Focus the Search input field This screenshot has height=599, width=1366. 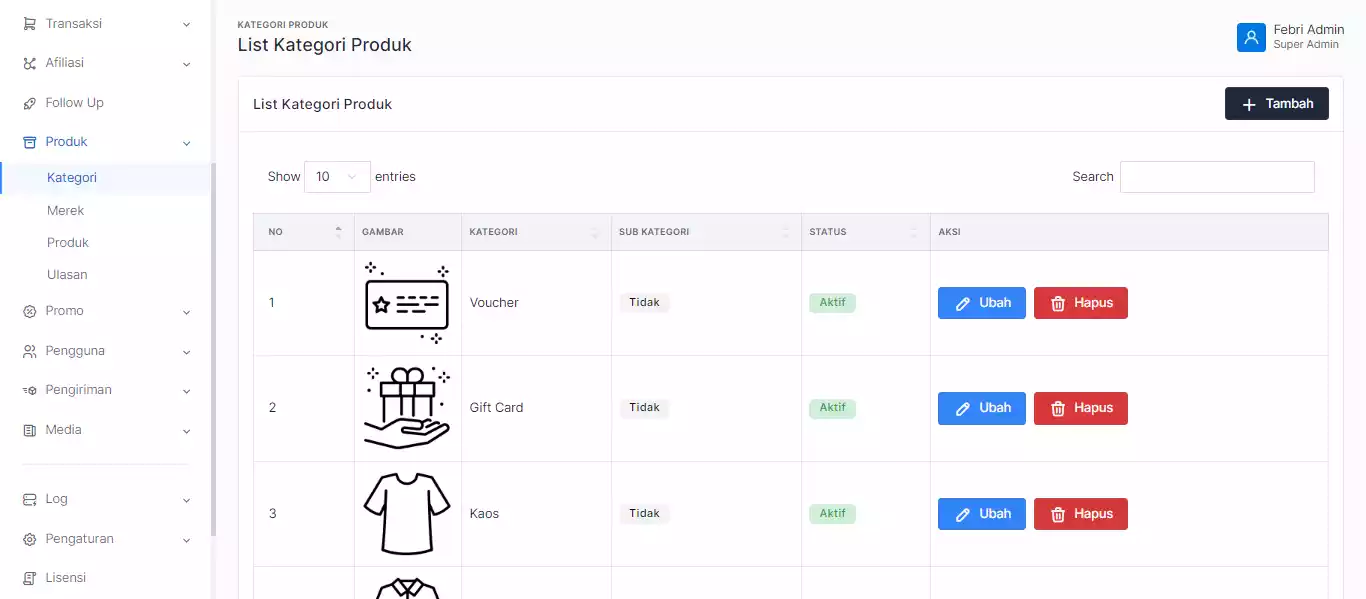point(1216,177)
